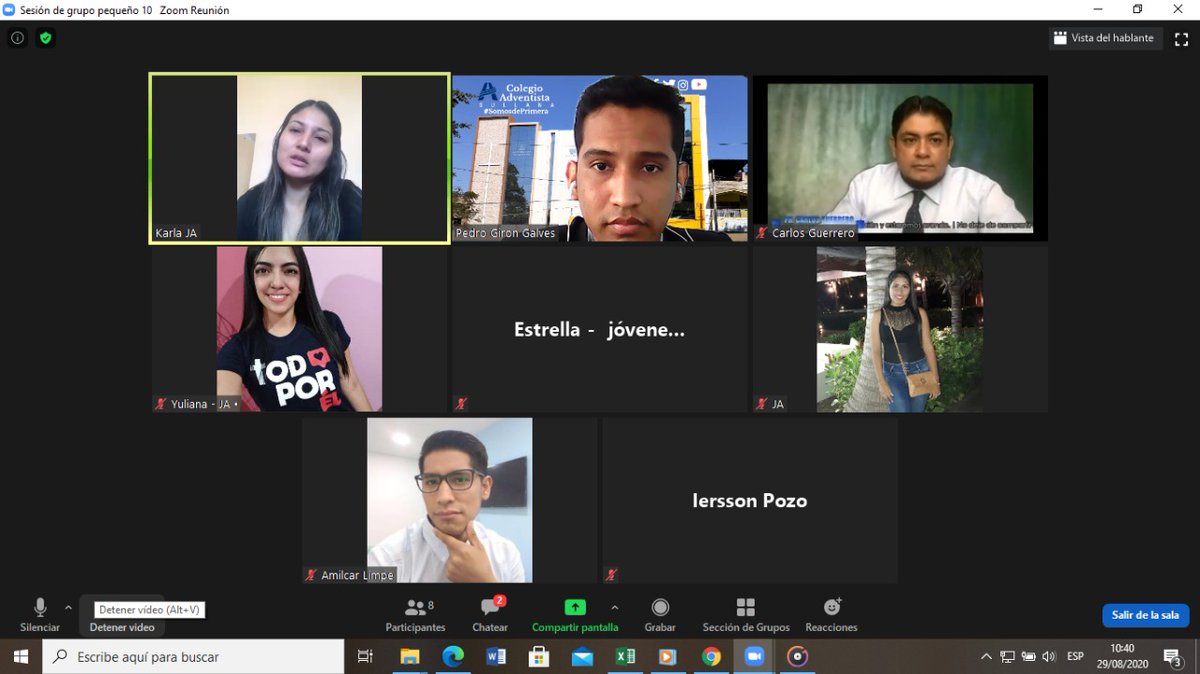Expand the audio options chevron next to Silenciar

pos(68,607)
